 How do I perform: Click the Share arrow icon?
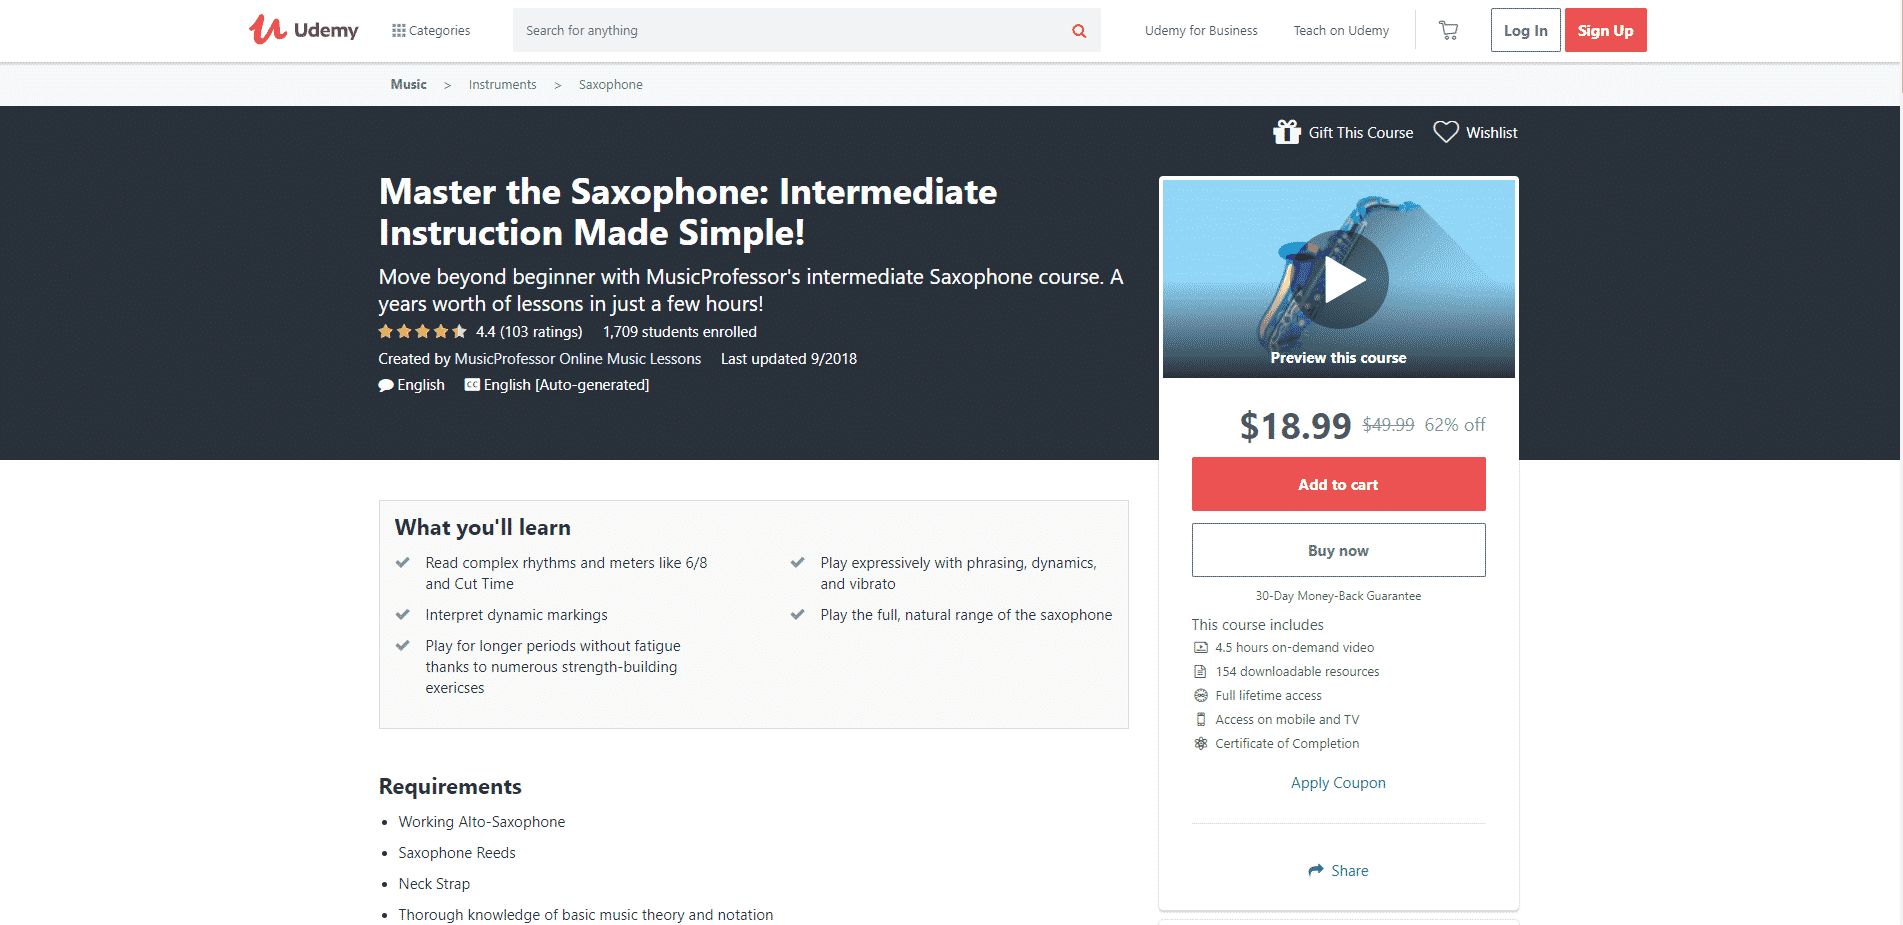[1316, 871]
